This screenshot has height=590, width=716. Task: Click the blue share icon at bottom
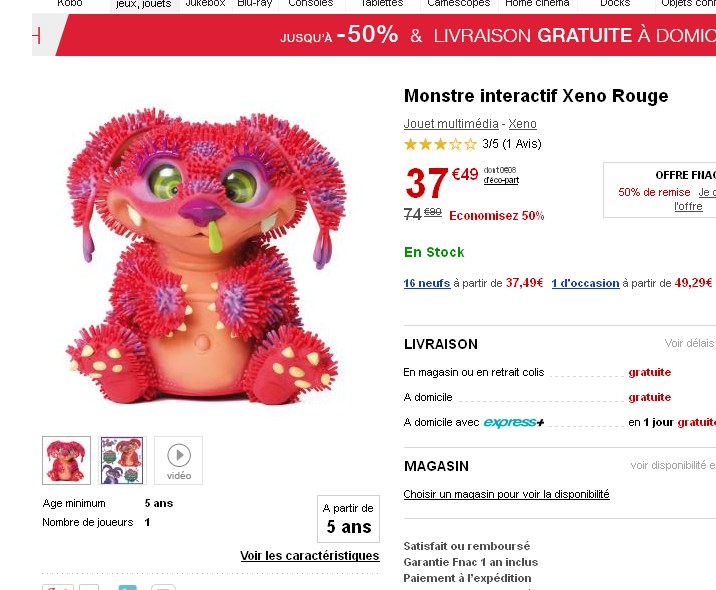tap(127, 587)
